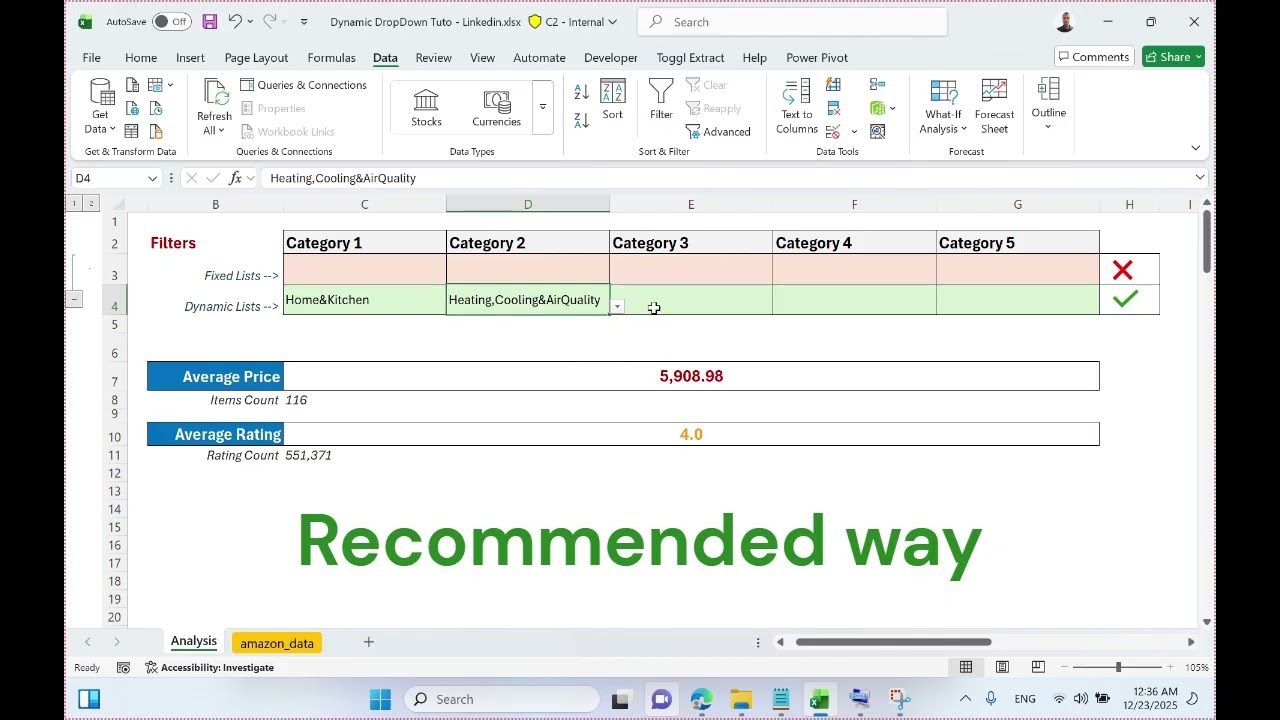Click the Search box in title bar
Viewport: 1280px width, 720px height.
pos(791,22)
